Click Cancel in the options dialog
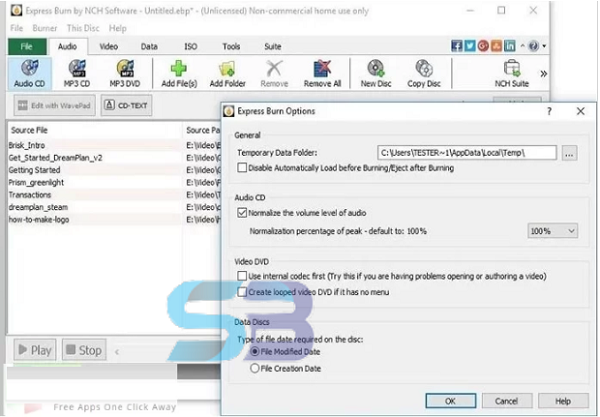600x417 pixels. [x=507, y=401]
